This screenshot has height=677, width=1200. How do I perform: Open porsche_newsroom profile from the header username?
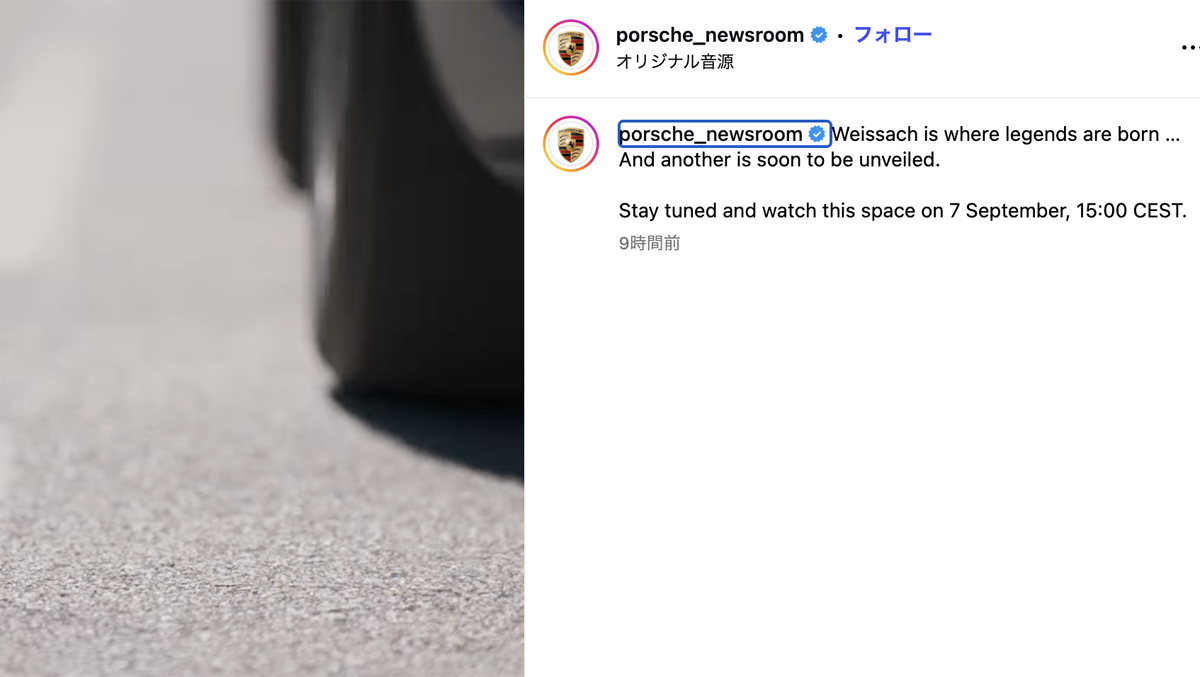(x=710, y=35)
